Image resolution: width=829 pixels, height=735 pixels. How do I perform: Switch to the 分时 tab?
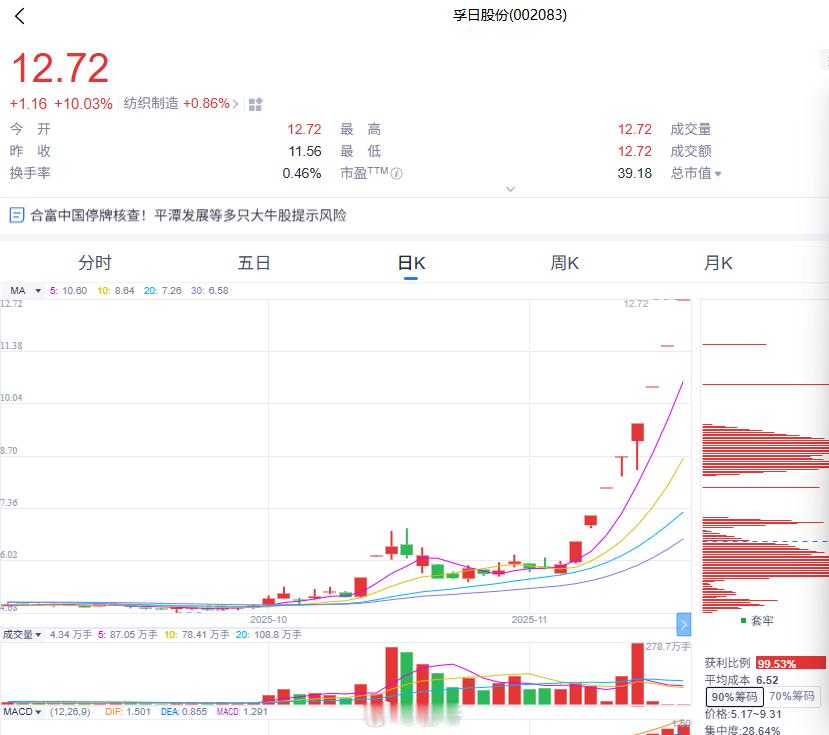point(94,262)
